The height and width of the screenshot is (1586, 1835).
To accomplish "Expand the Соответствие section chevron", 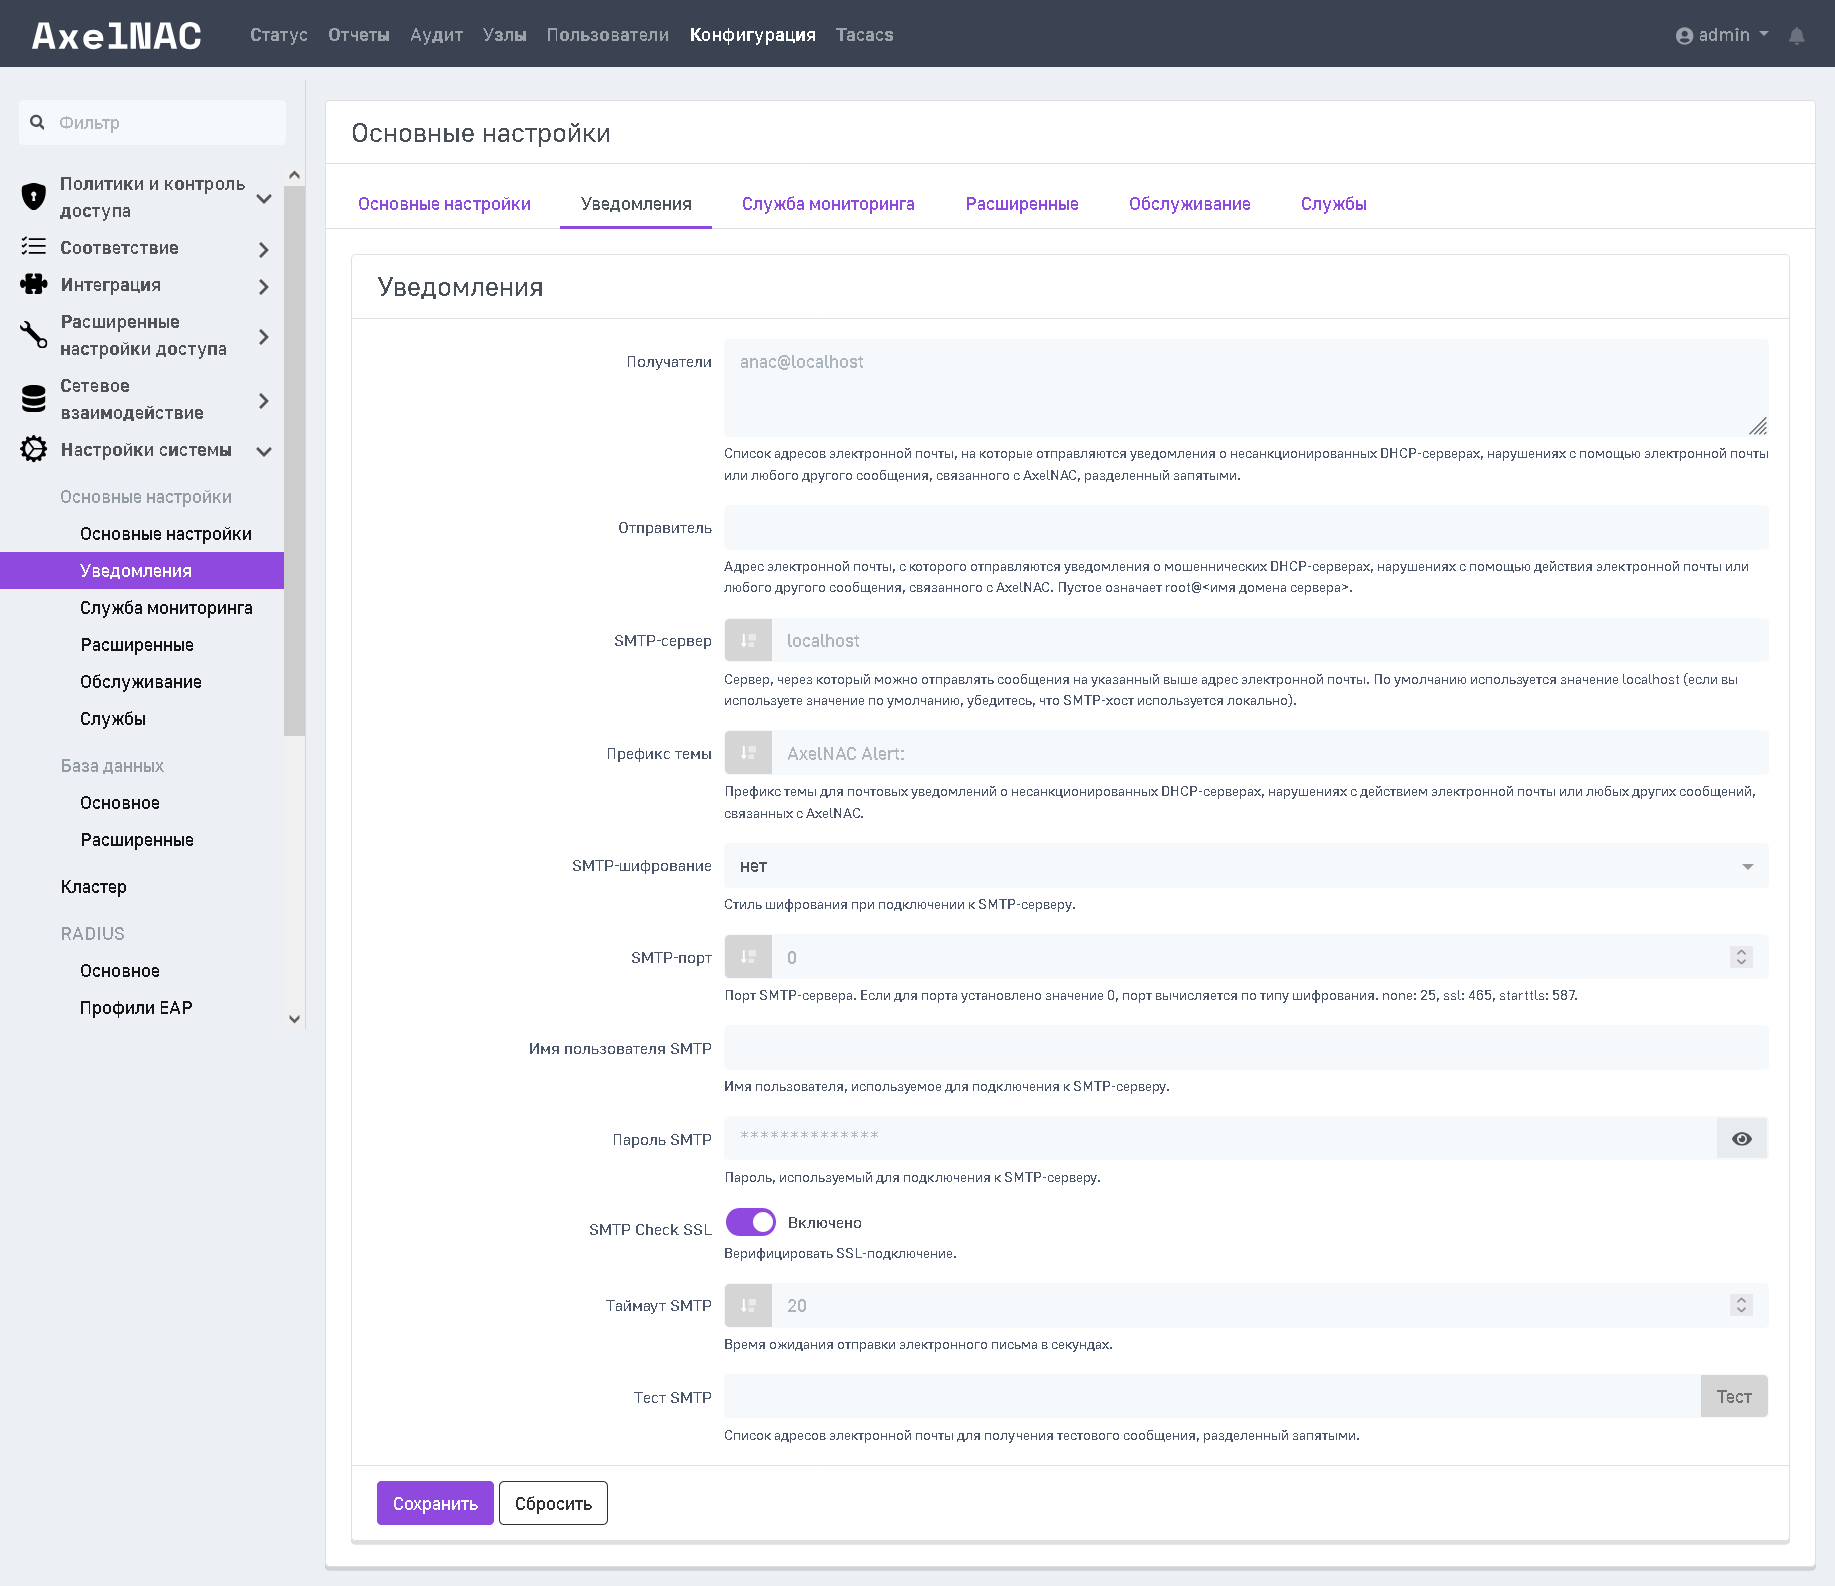I will point(264,249).
